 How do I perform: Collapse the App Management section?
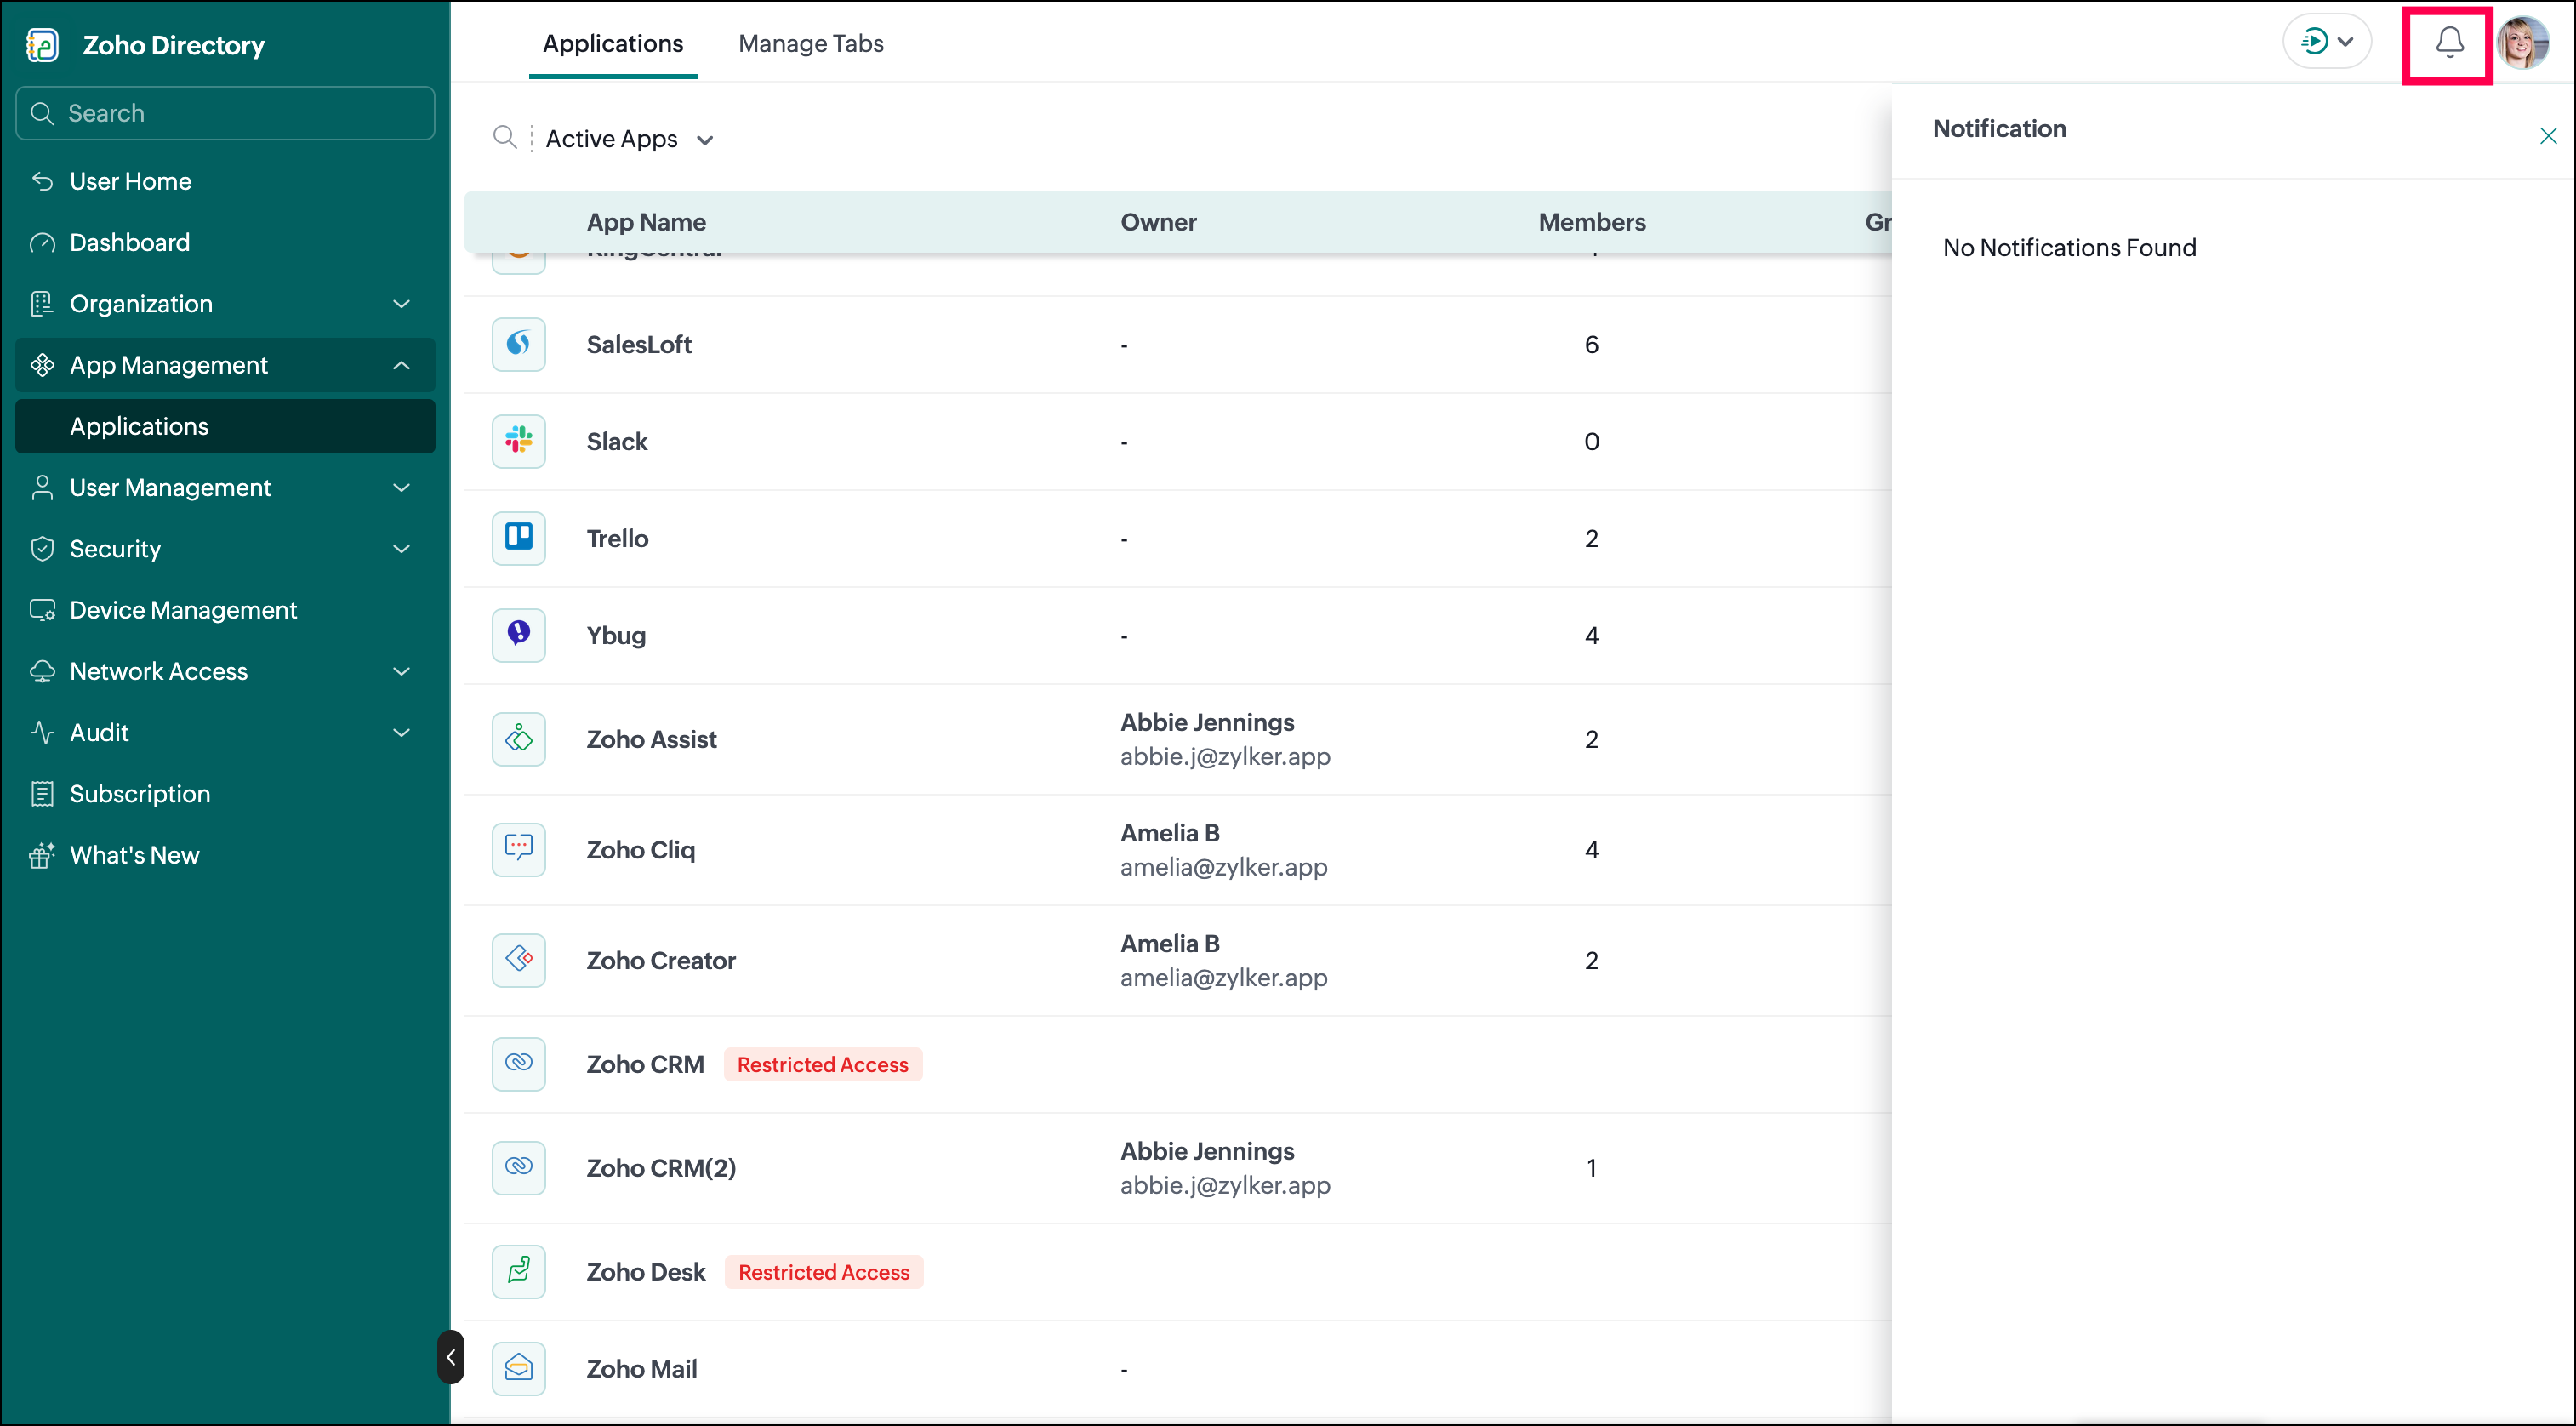pyautogui.click(x=225, y=365)
